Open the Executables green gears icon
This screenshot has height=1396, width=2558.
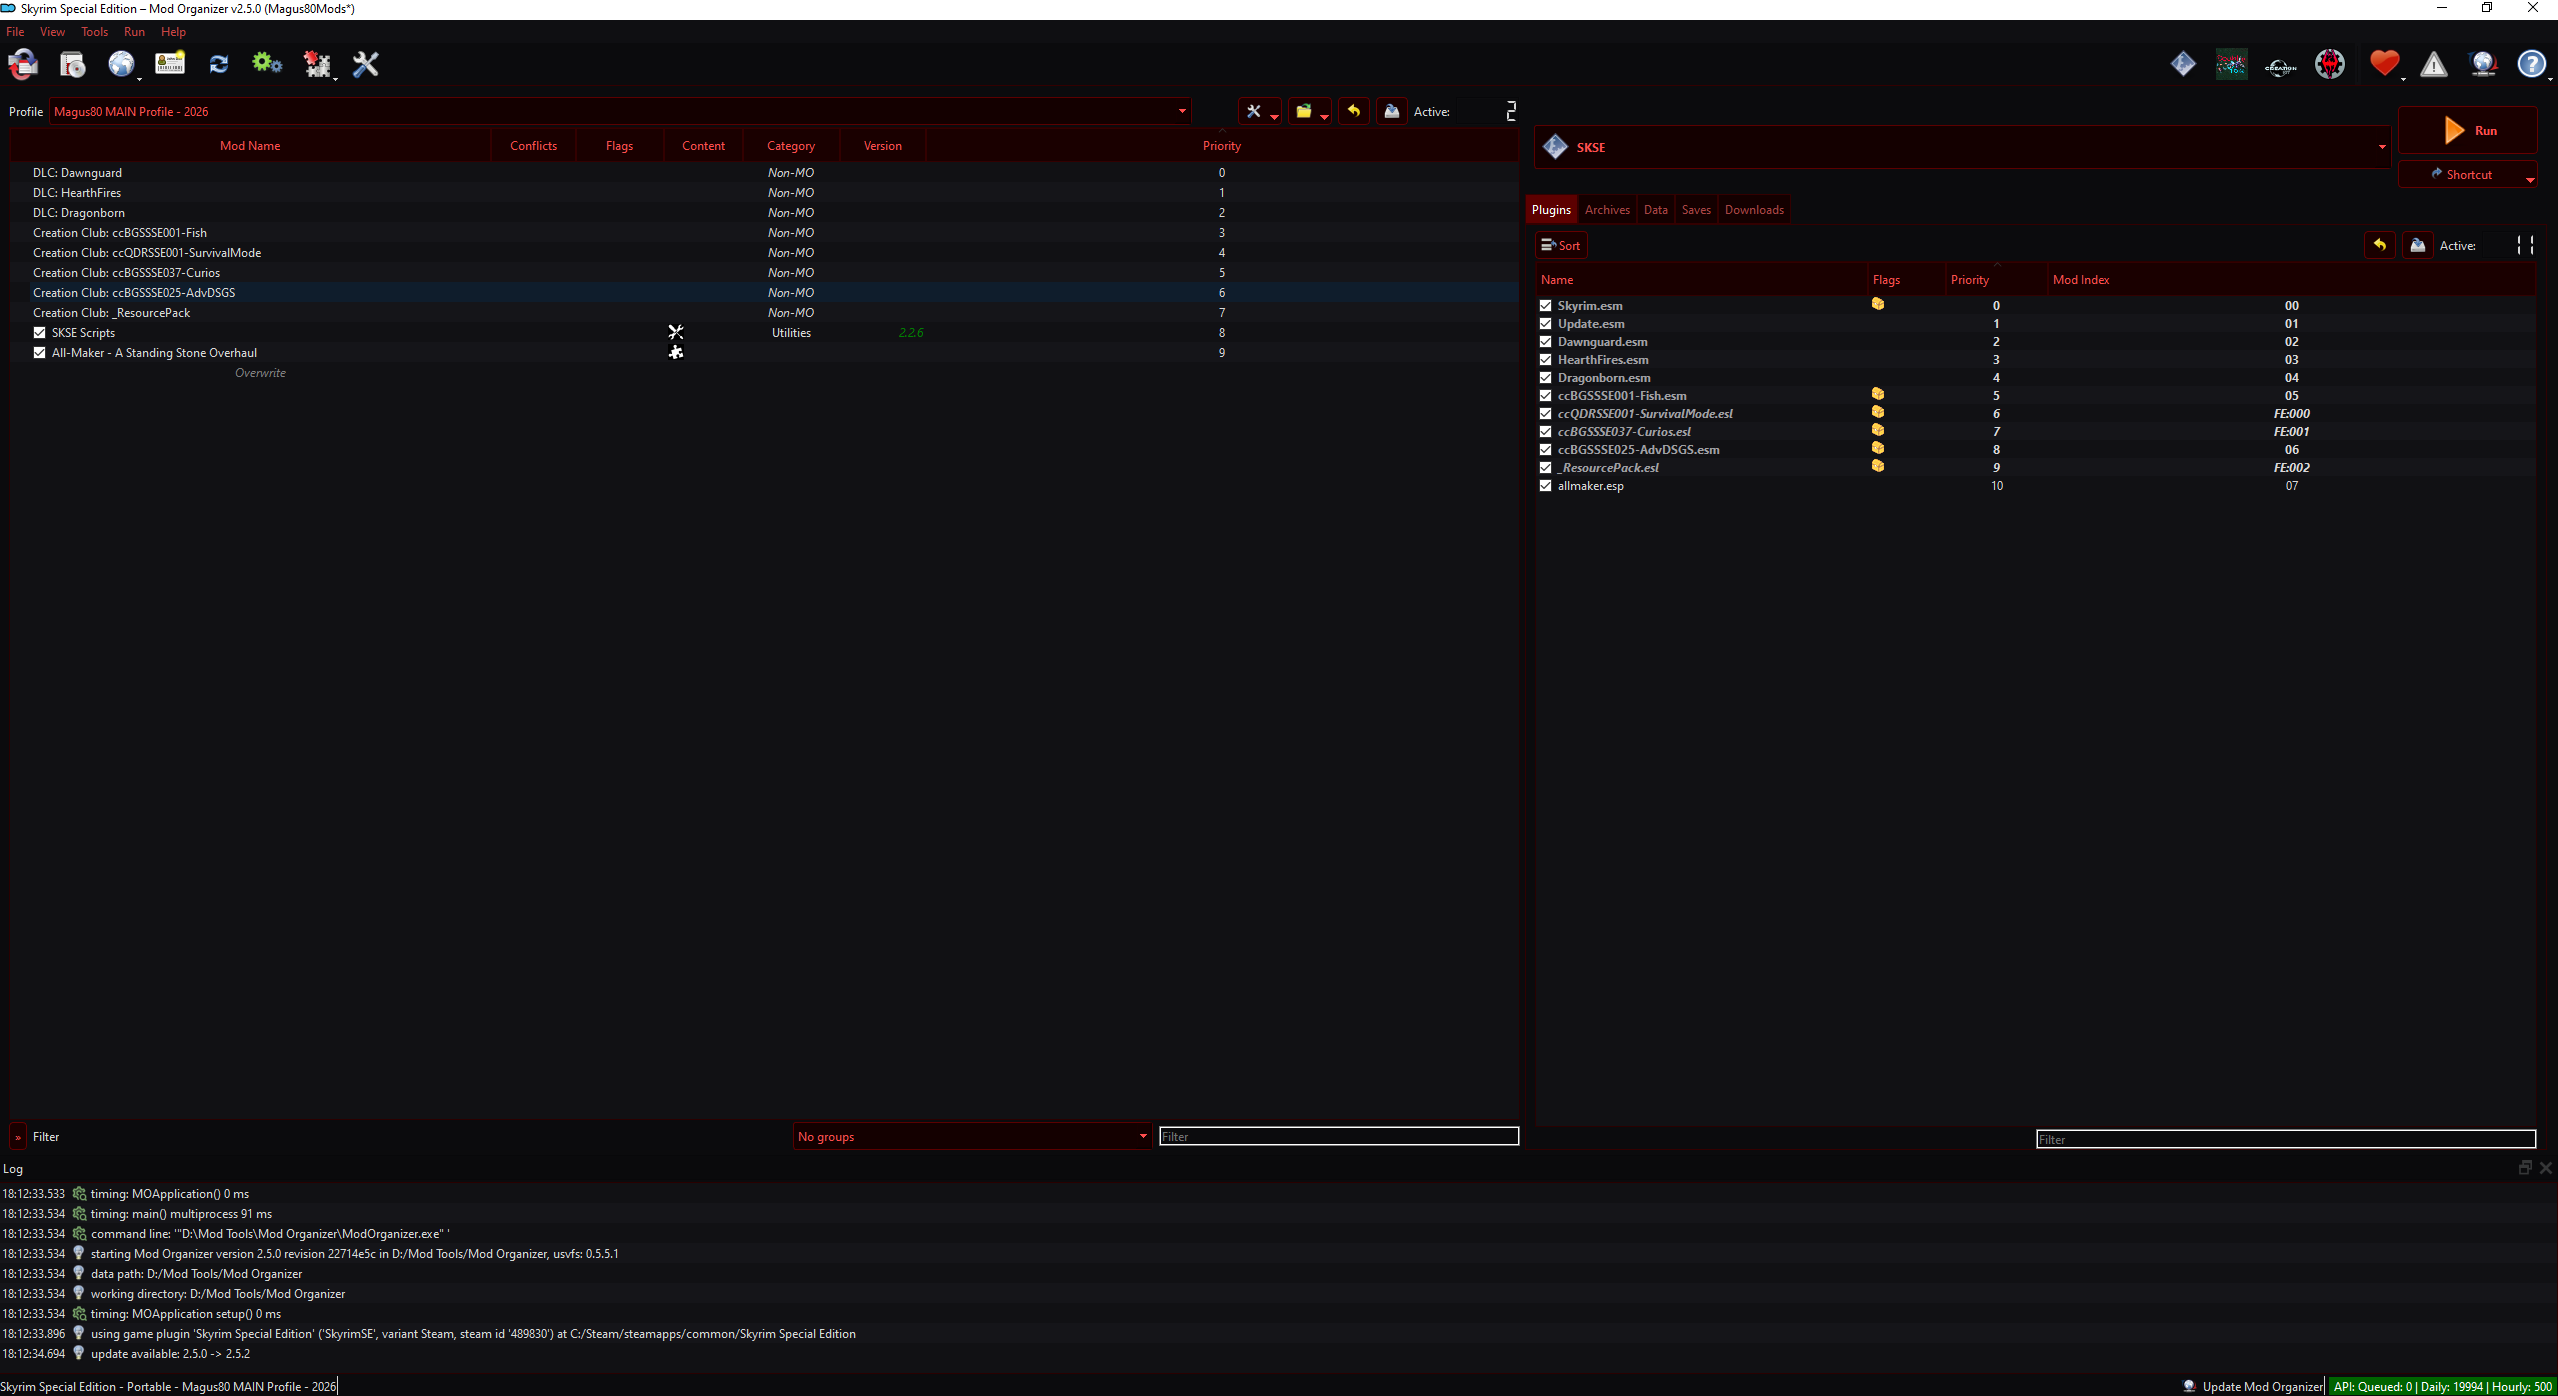point(267,65)
